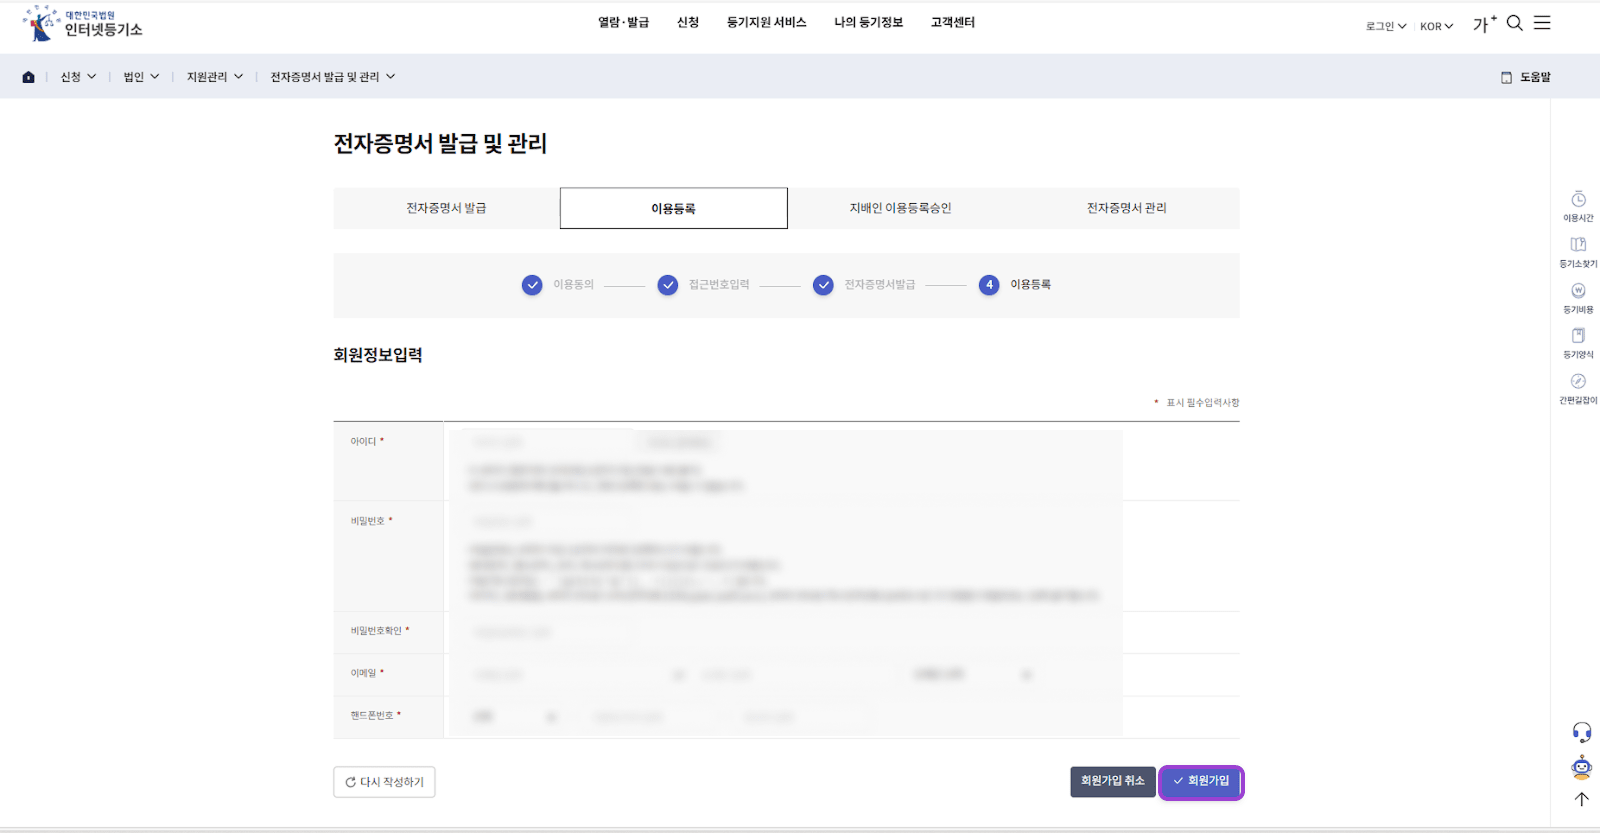
Task: Click step 이용동의 in progress bar
Action: (558, 285)
